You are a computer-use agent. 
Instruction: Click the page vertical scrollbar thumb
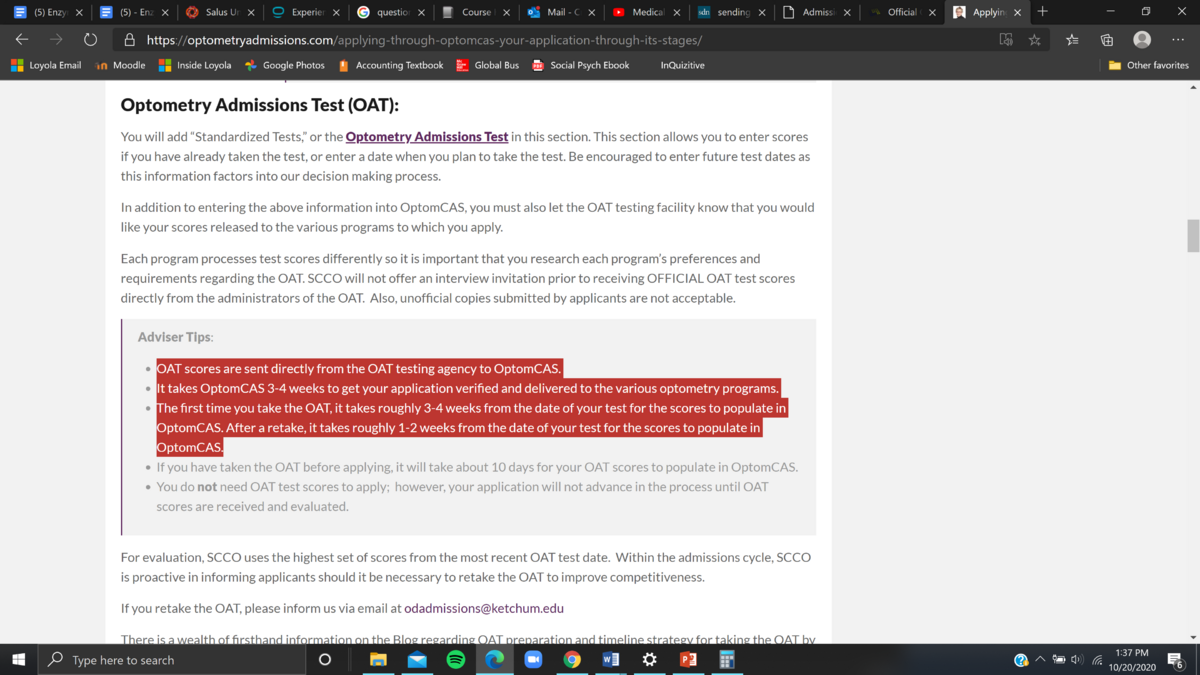pos(1192,236)
